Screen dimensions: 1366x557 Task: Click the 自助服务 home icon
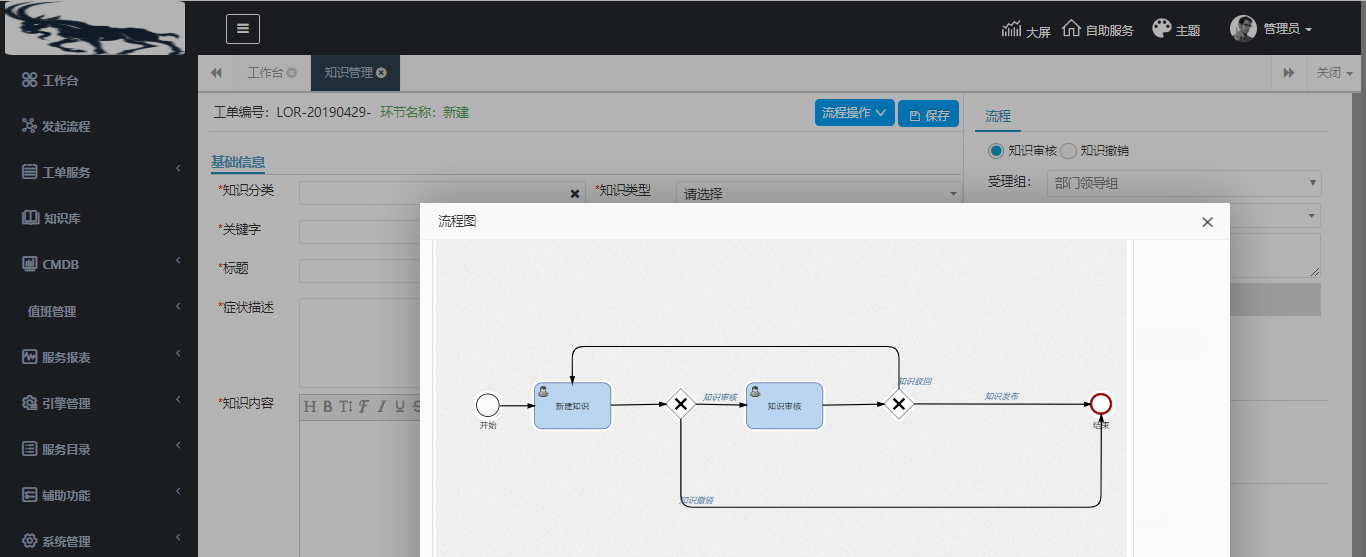[1071, 29]
